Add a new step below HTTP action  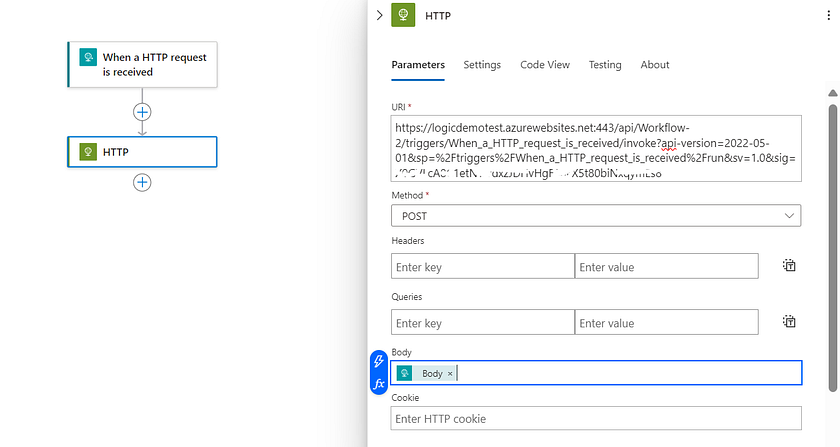[x=143, y=182]
